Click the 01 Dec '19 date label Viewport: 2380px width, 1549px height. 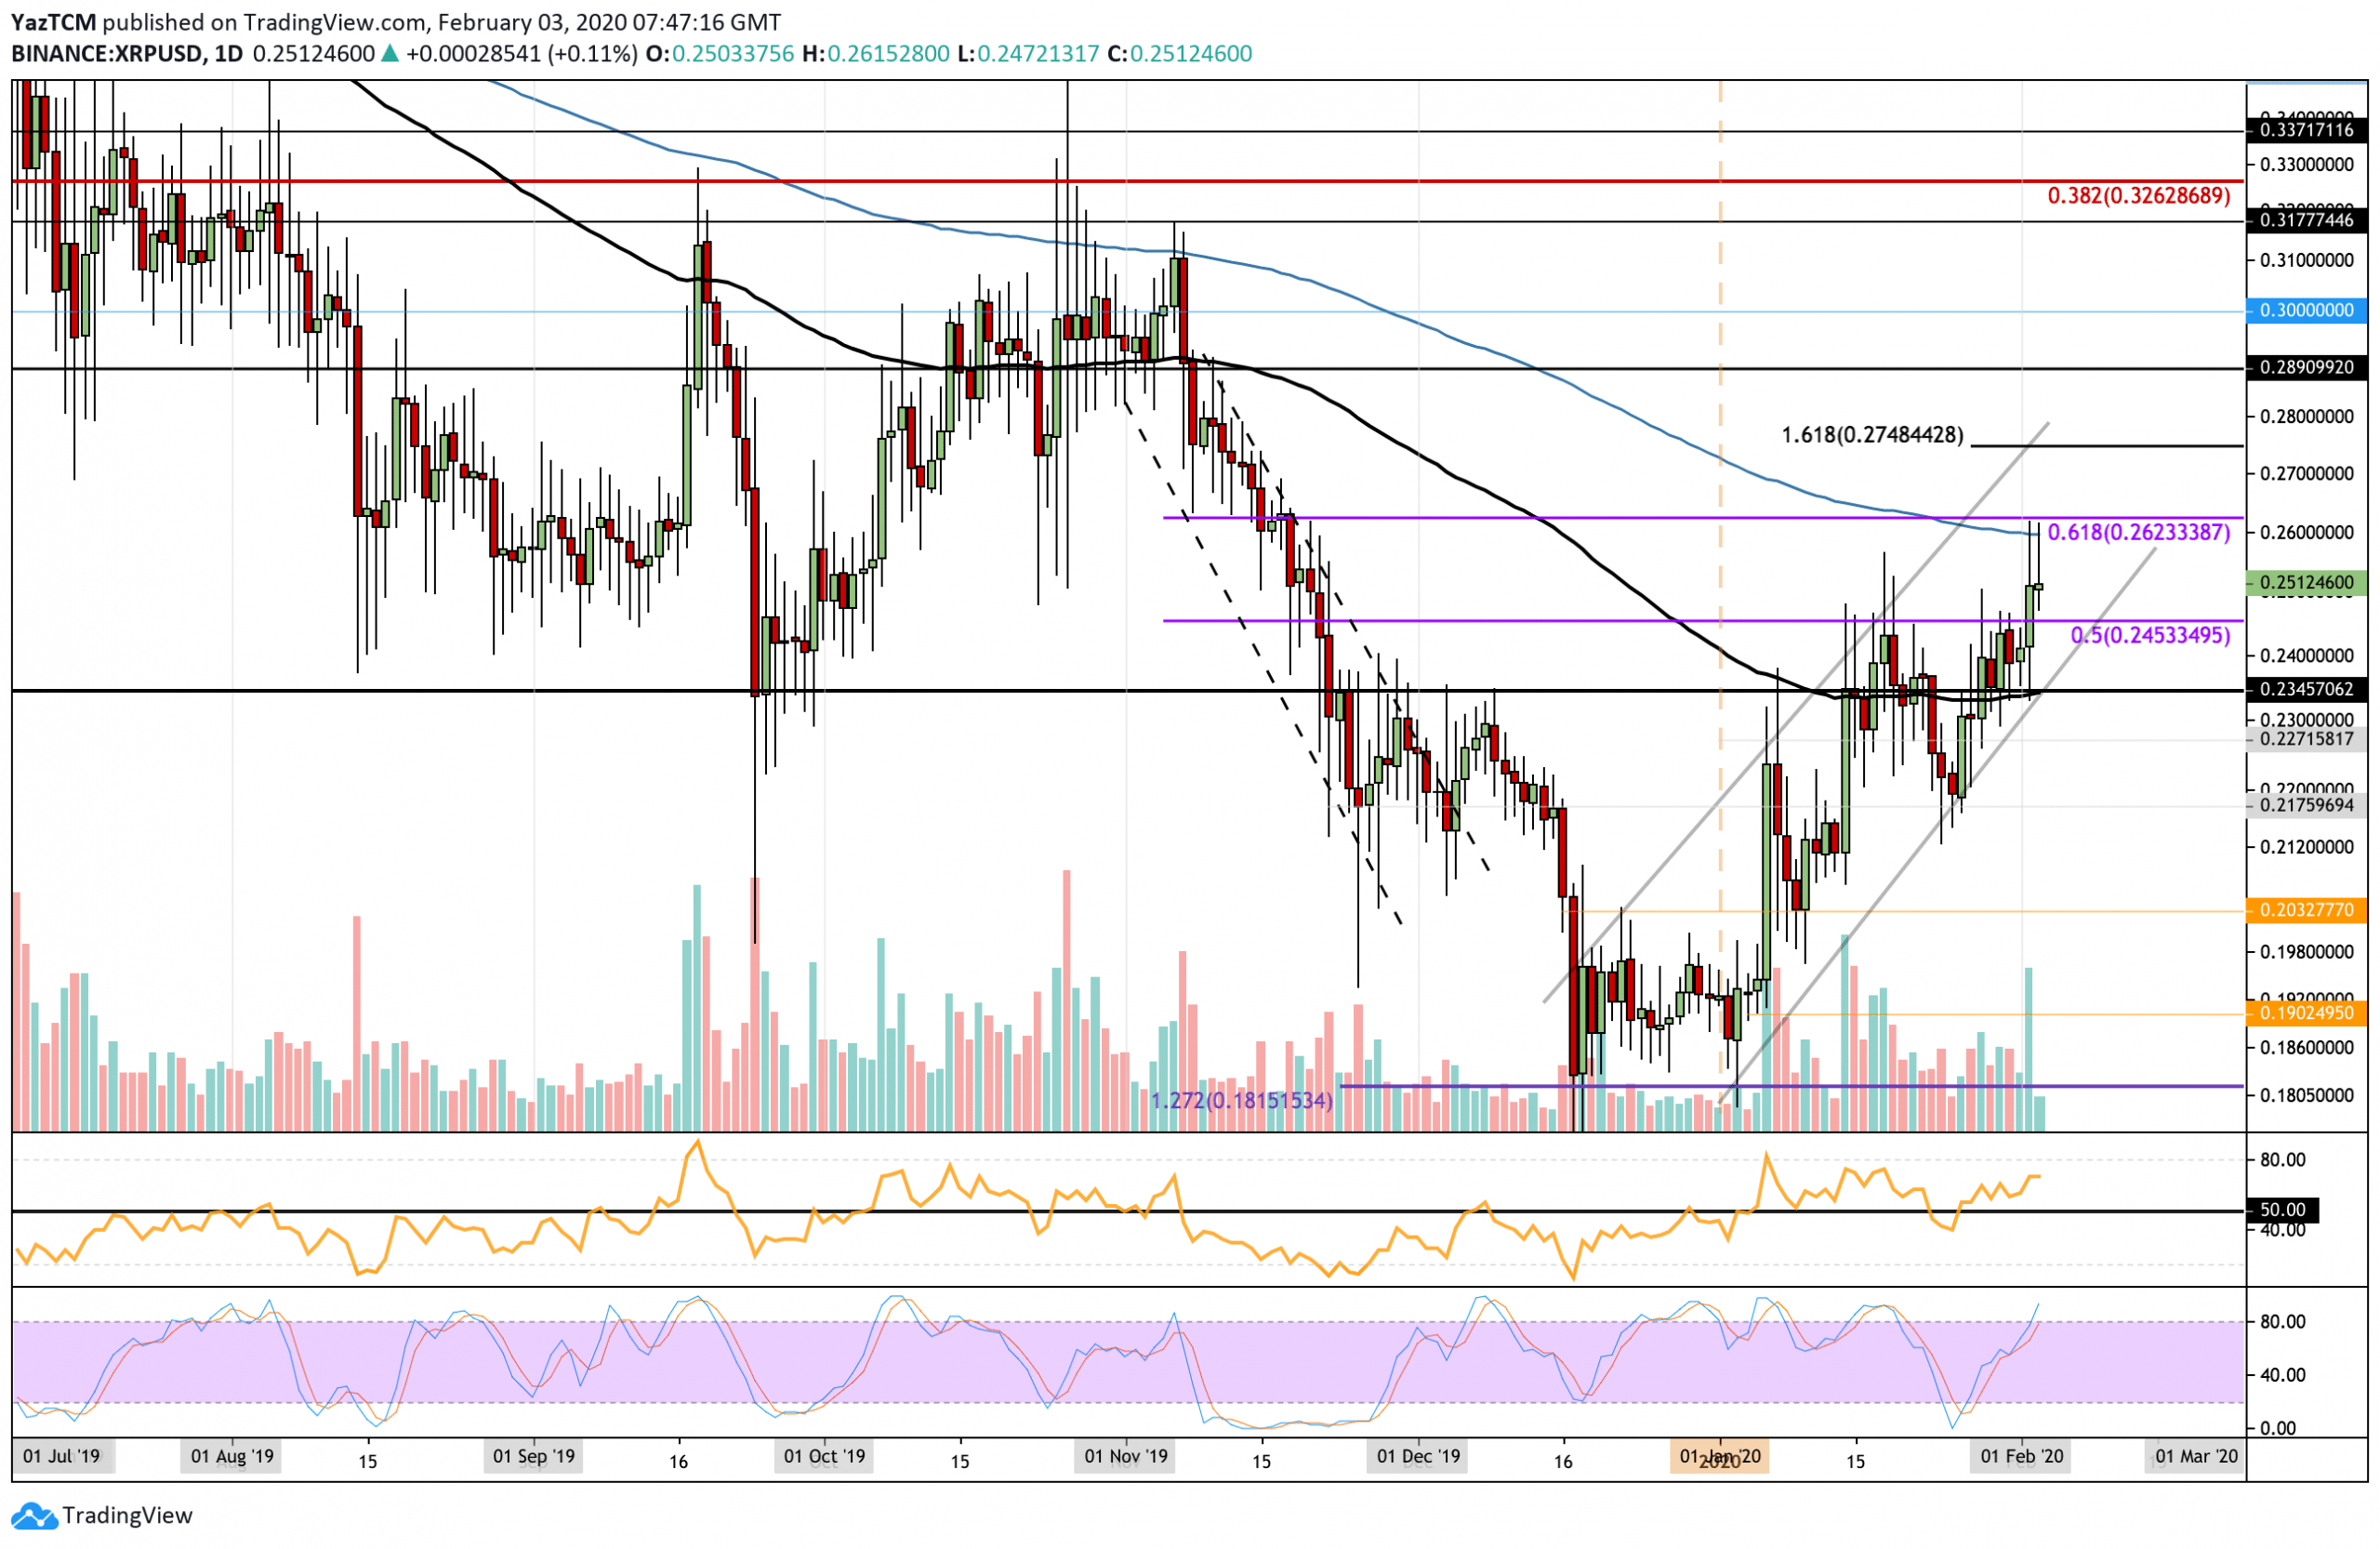pos(1418,1456)
